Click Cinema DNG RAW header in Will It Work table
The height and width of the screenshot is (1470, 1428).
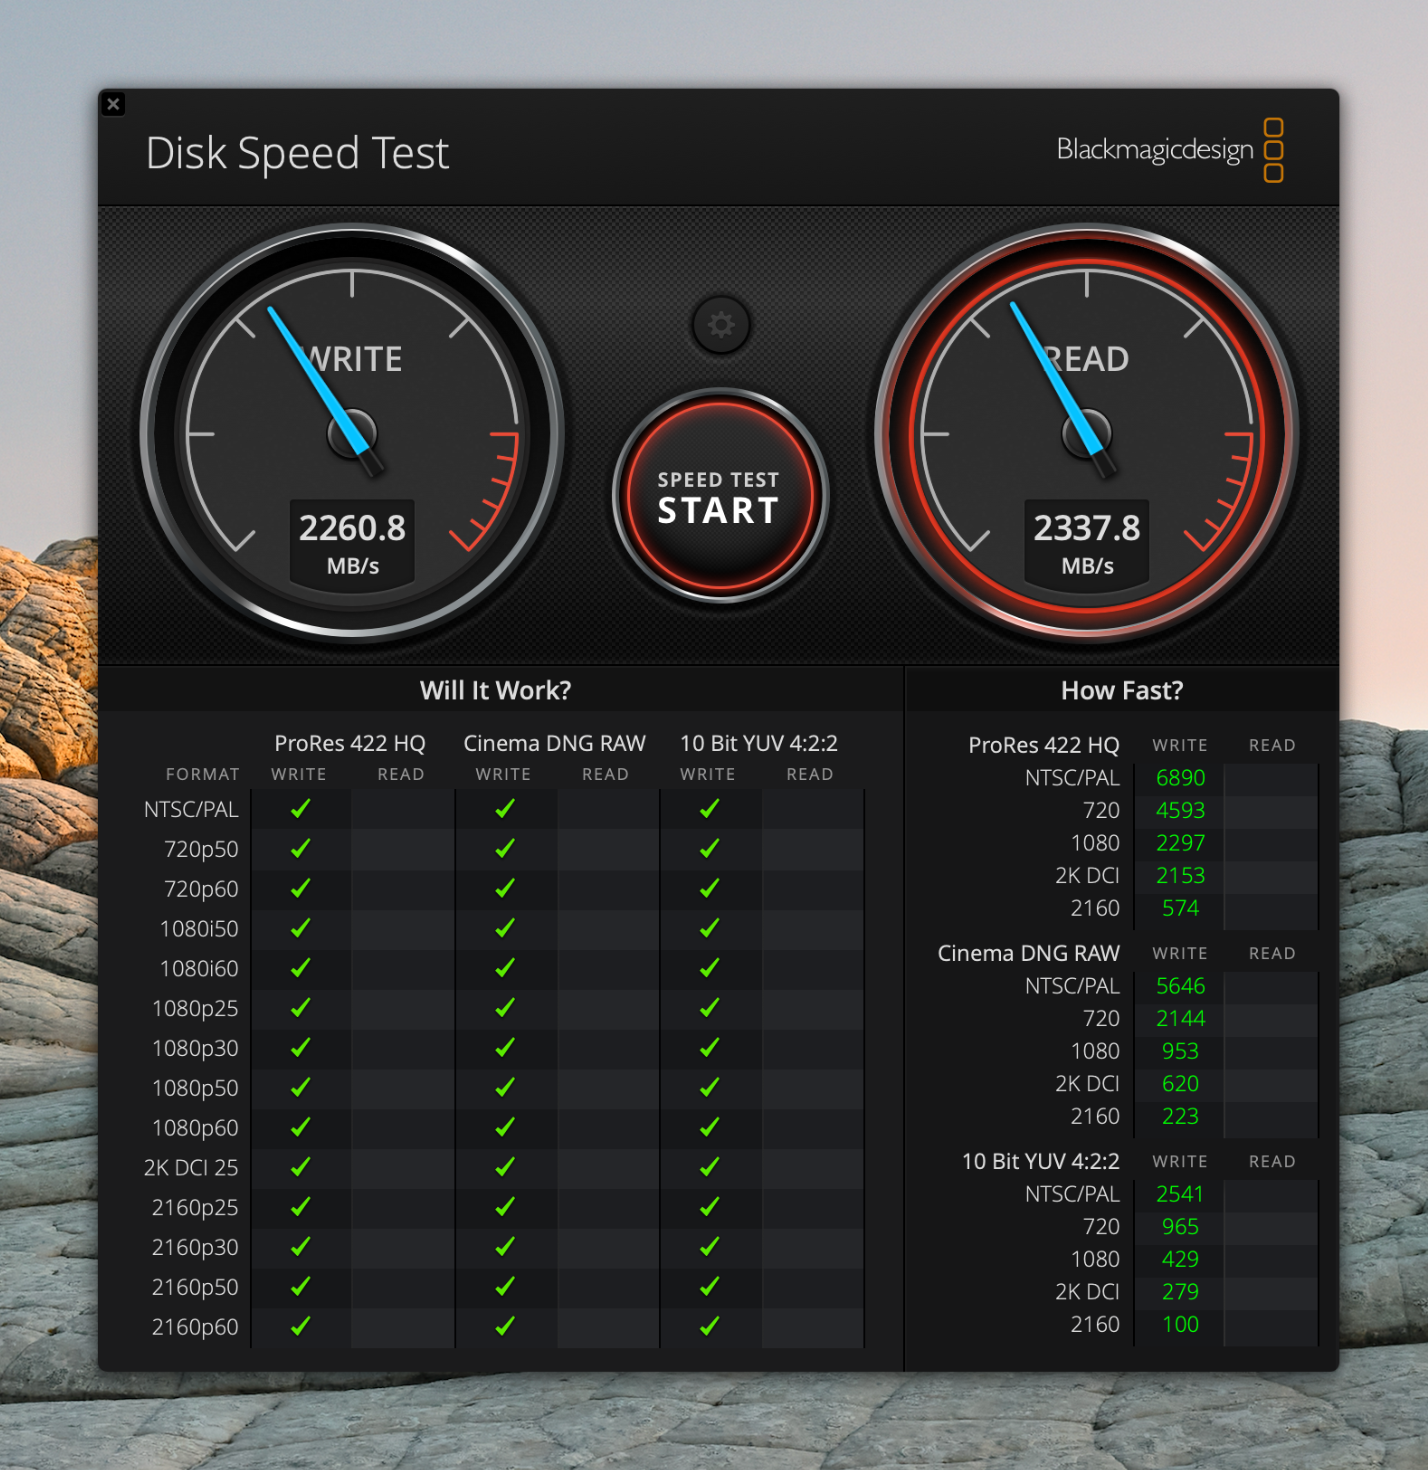tap(555, 743)
